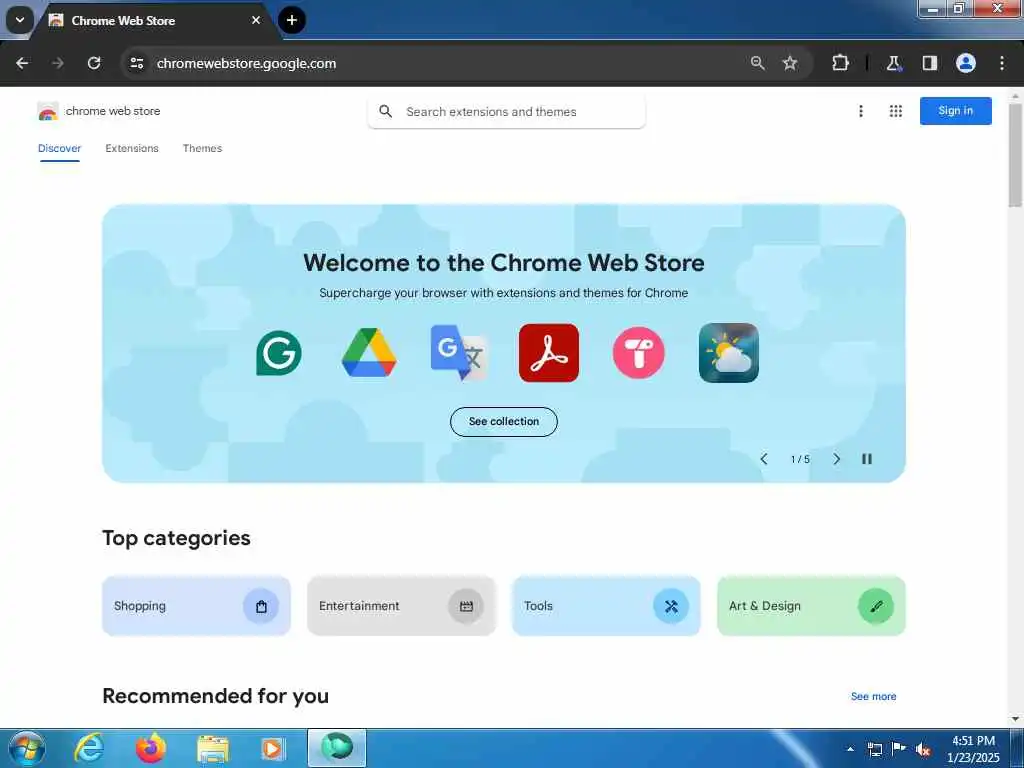Switch to the Discover tab
The height and width of the screenshot is (768, 1024).
(59, 148)
